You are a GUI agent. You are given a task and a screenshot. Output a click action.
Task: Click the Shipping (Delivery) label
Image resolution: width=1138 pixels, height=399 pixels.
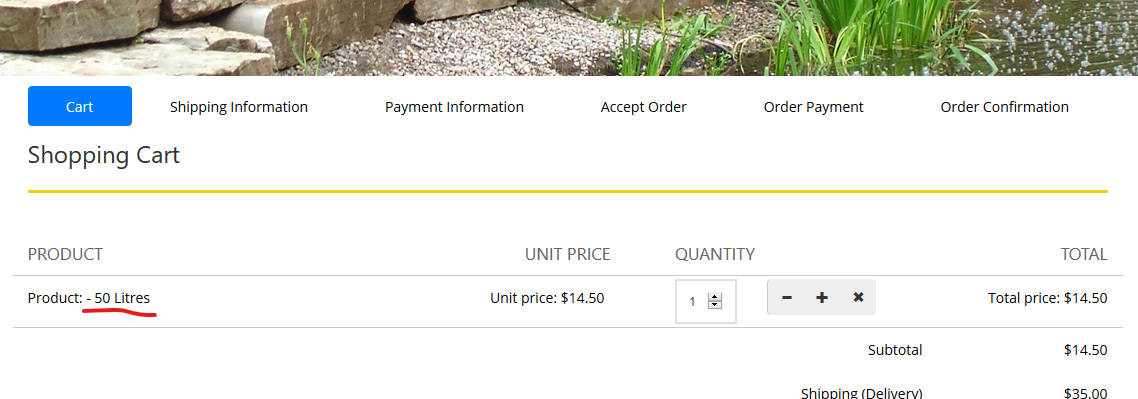861,393
